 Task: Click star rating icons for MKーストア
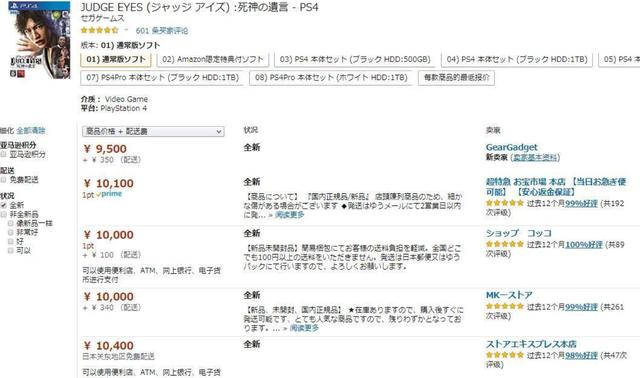coord(504,306)
